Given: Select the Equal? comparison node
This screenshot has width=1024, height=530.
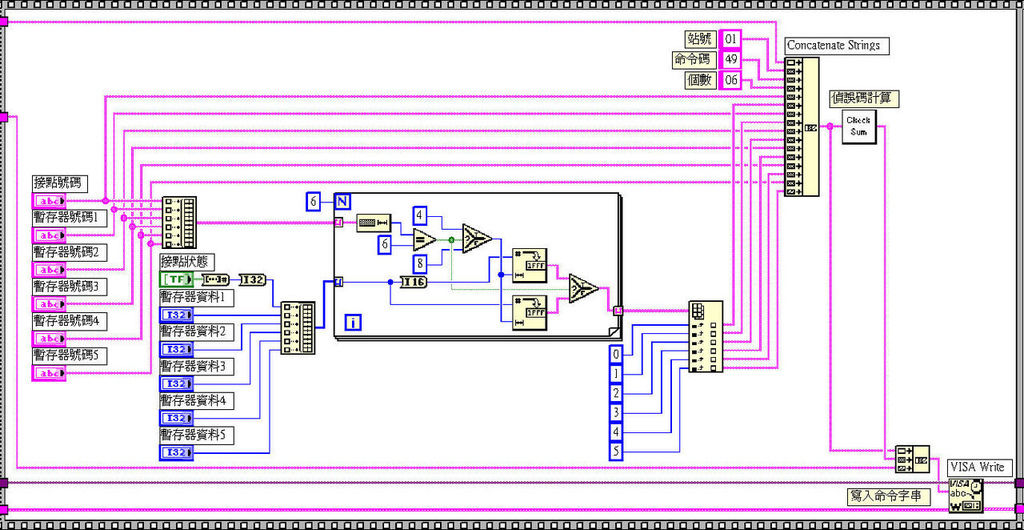Looking at the screenshot, I should [424, 240].
